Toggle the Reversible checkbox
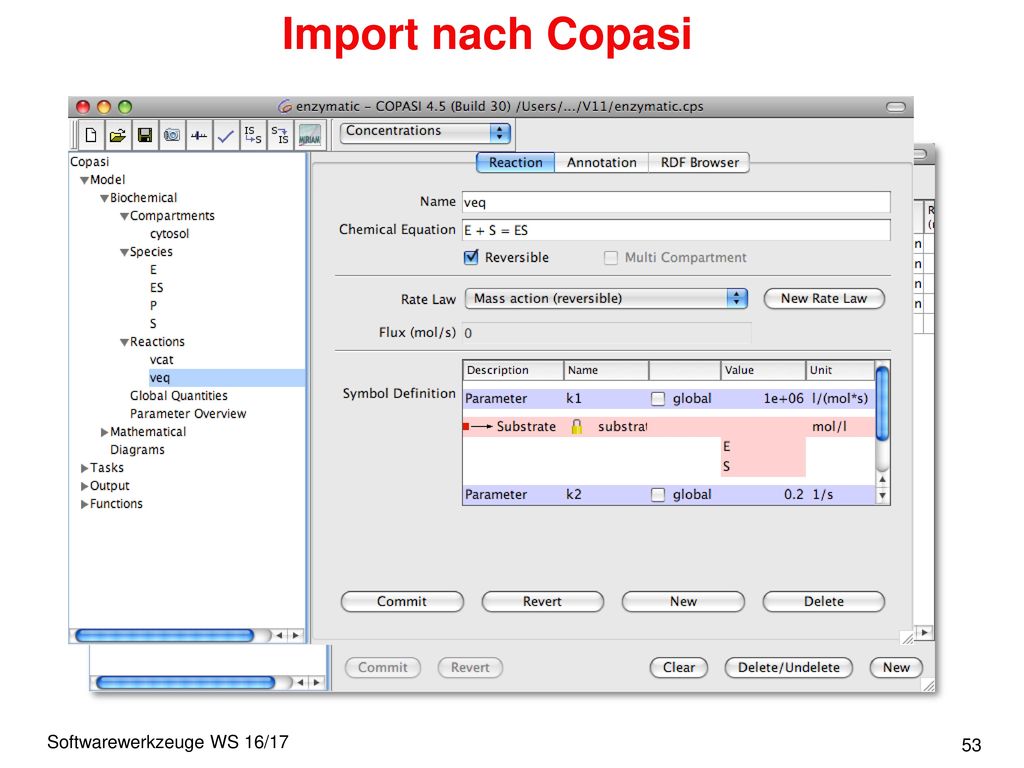The width and height of the screenshot is (1024, 768). [471, 257]
